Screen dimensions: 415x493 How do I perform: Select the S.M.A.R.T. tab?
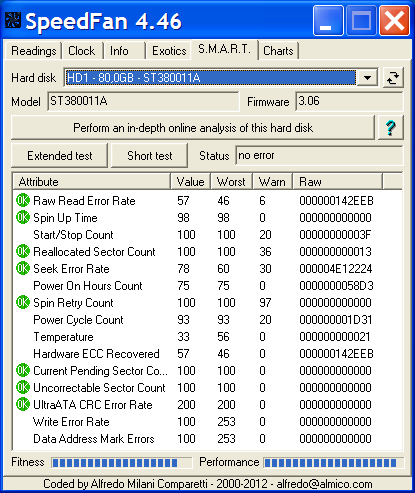click(x=224, y=50)
